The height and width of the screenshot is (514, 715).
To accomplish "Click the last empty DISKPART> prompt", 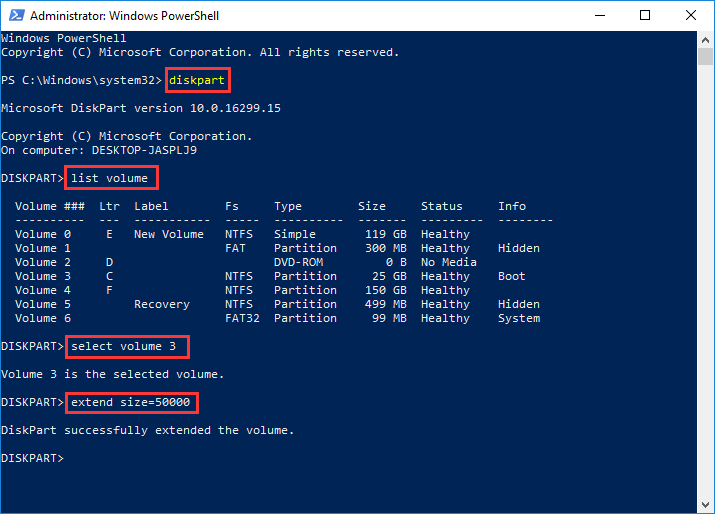I will [32, 458].
